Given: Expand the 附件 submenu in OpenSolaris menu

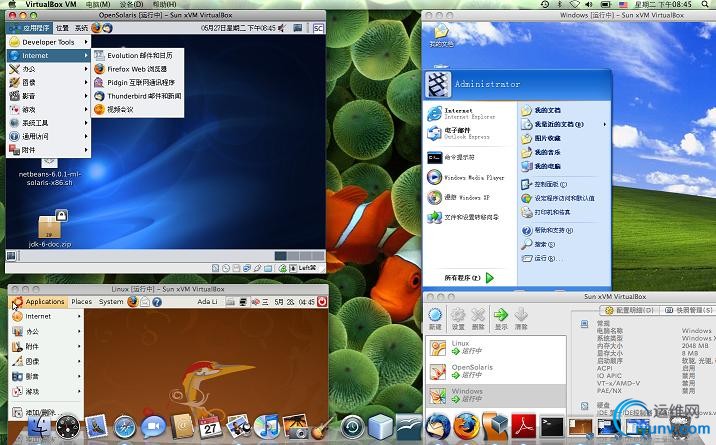Looking at the screenshot, I should tap(49, 150).
